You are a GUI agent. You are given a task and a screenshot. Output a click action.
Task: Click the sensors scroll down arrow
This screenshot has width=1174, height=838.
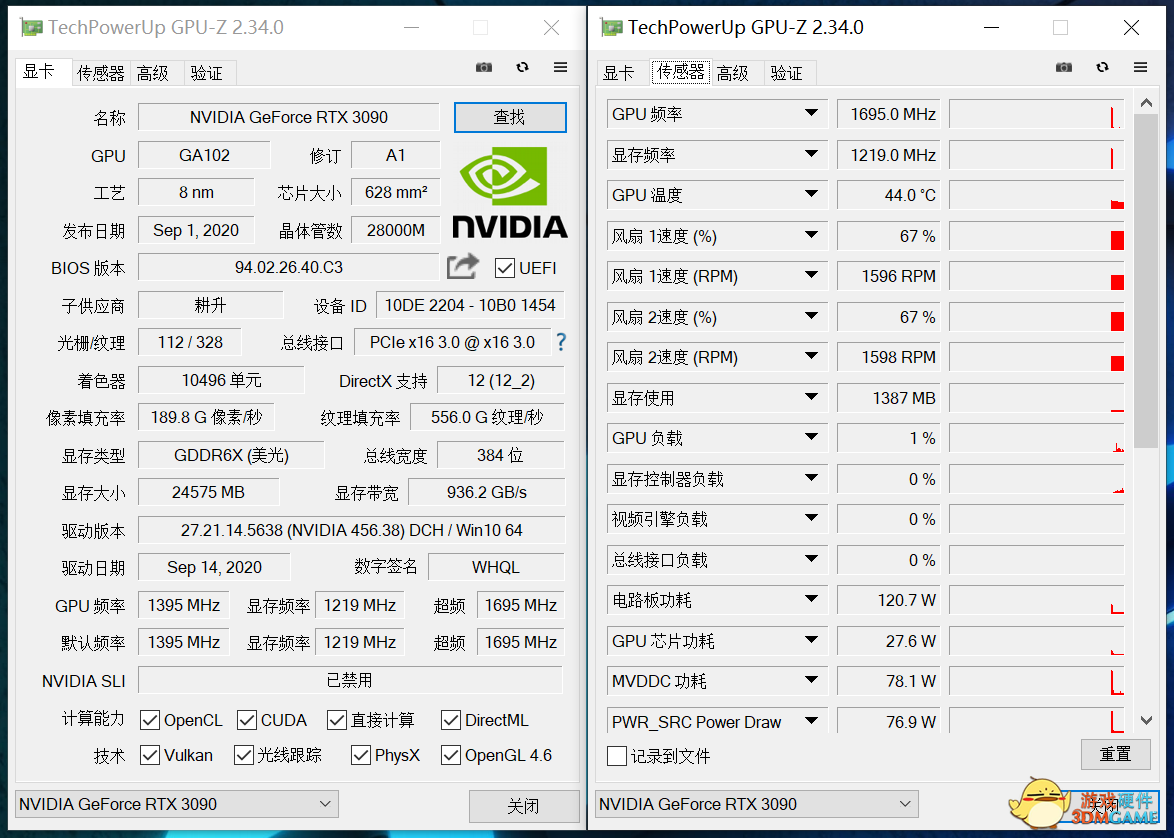coord(1146,720)
